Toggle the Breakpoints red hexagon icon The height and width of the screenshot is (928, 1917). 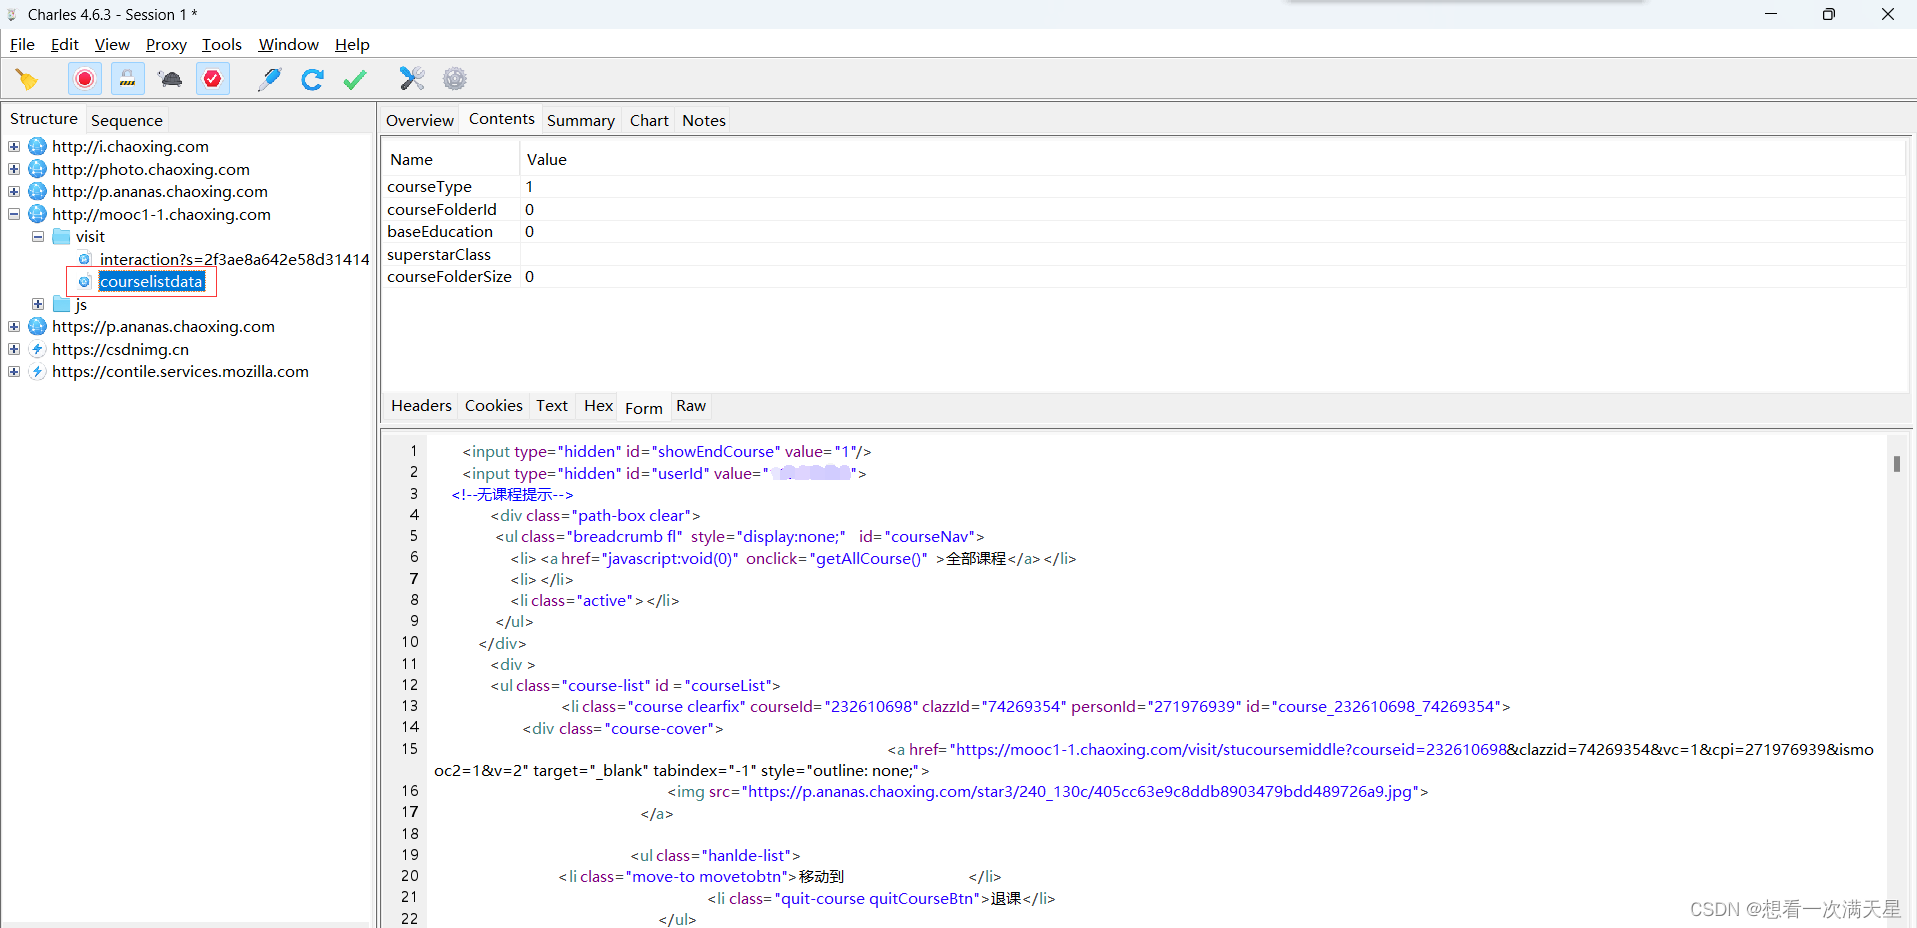coord(213,79)
